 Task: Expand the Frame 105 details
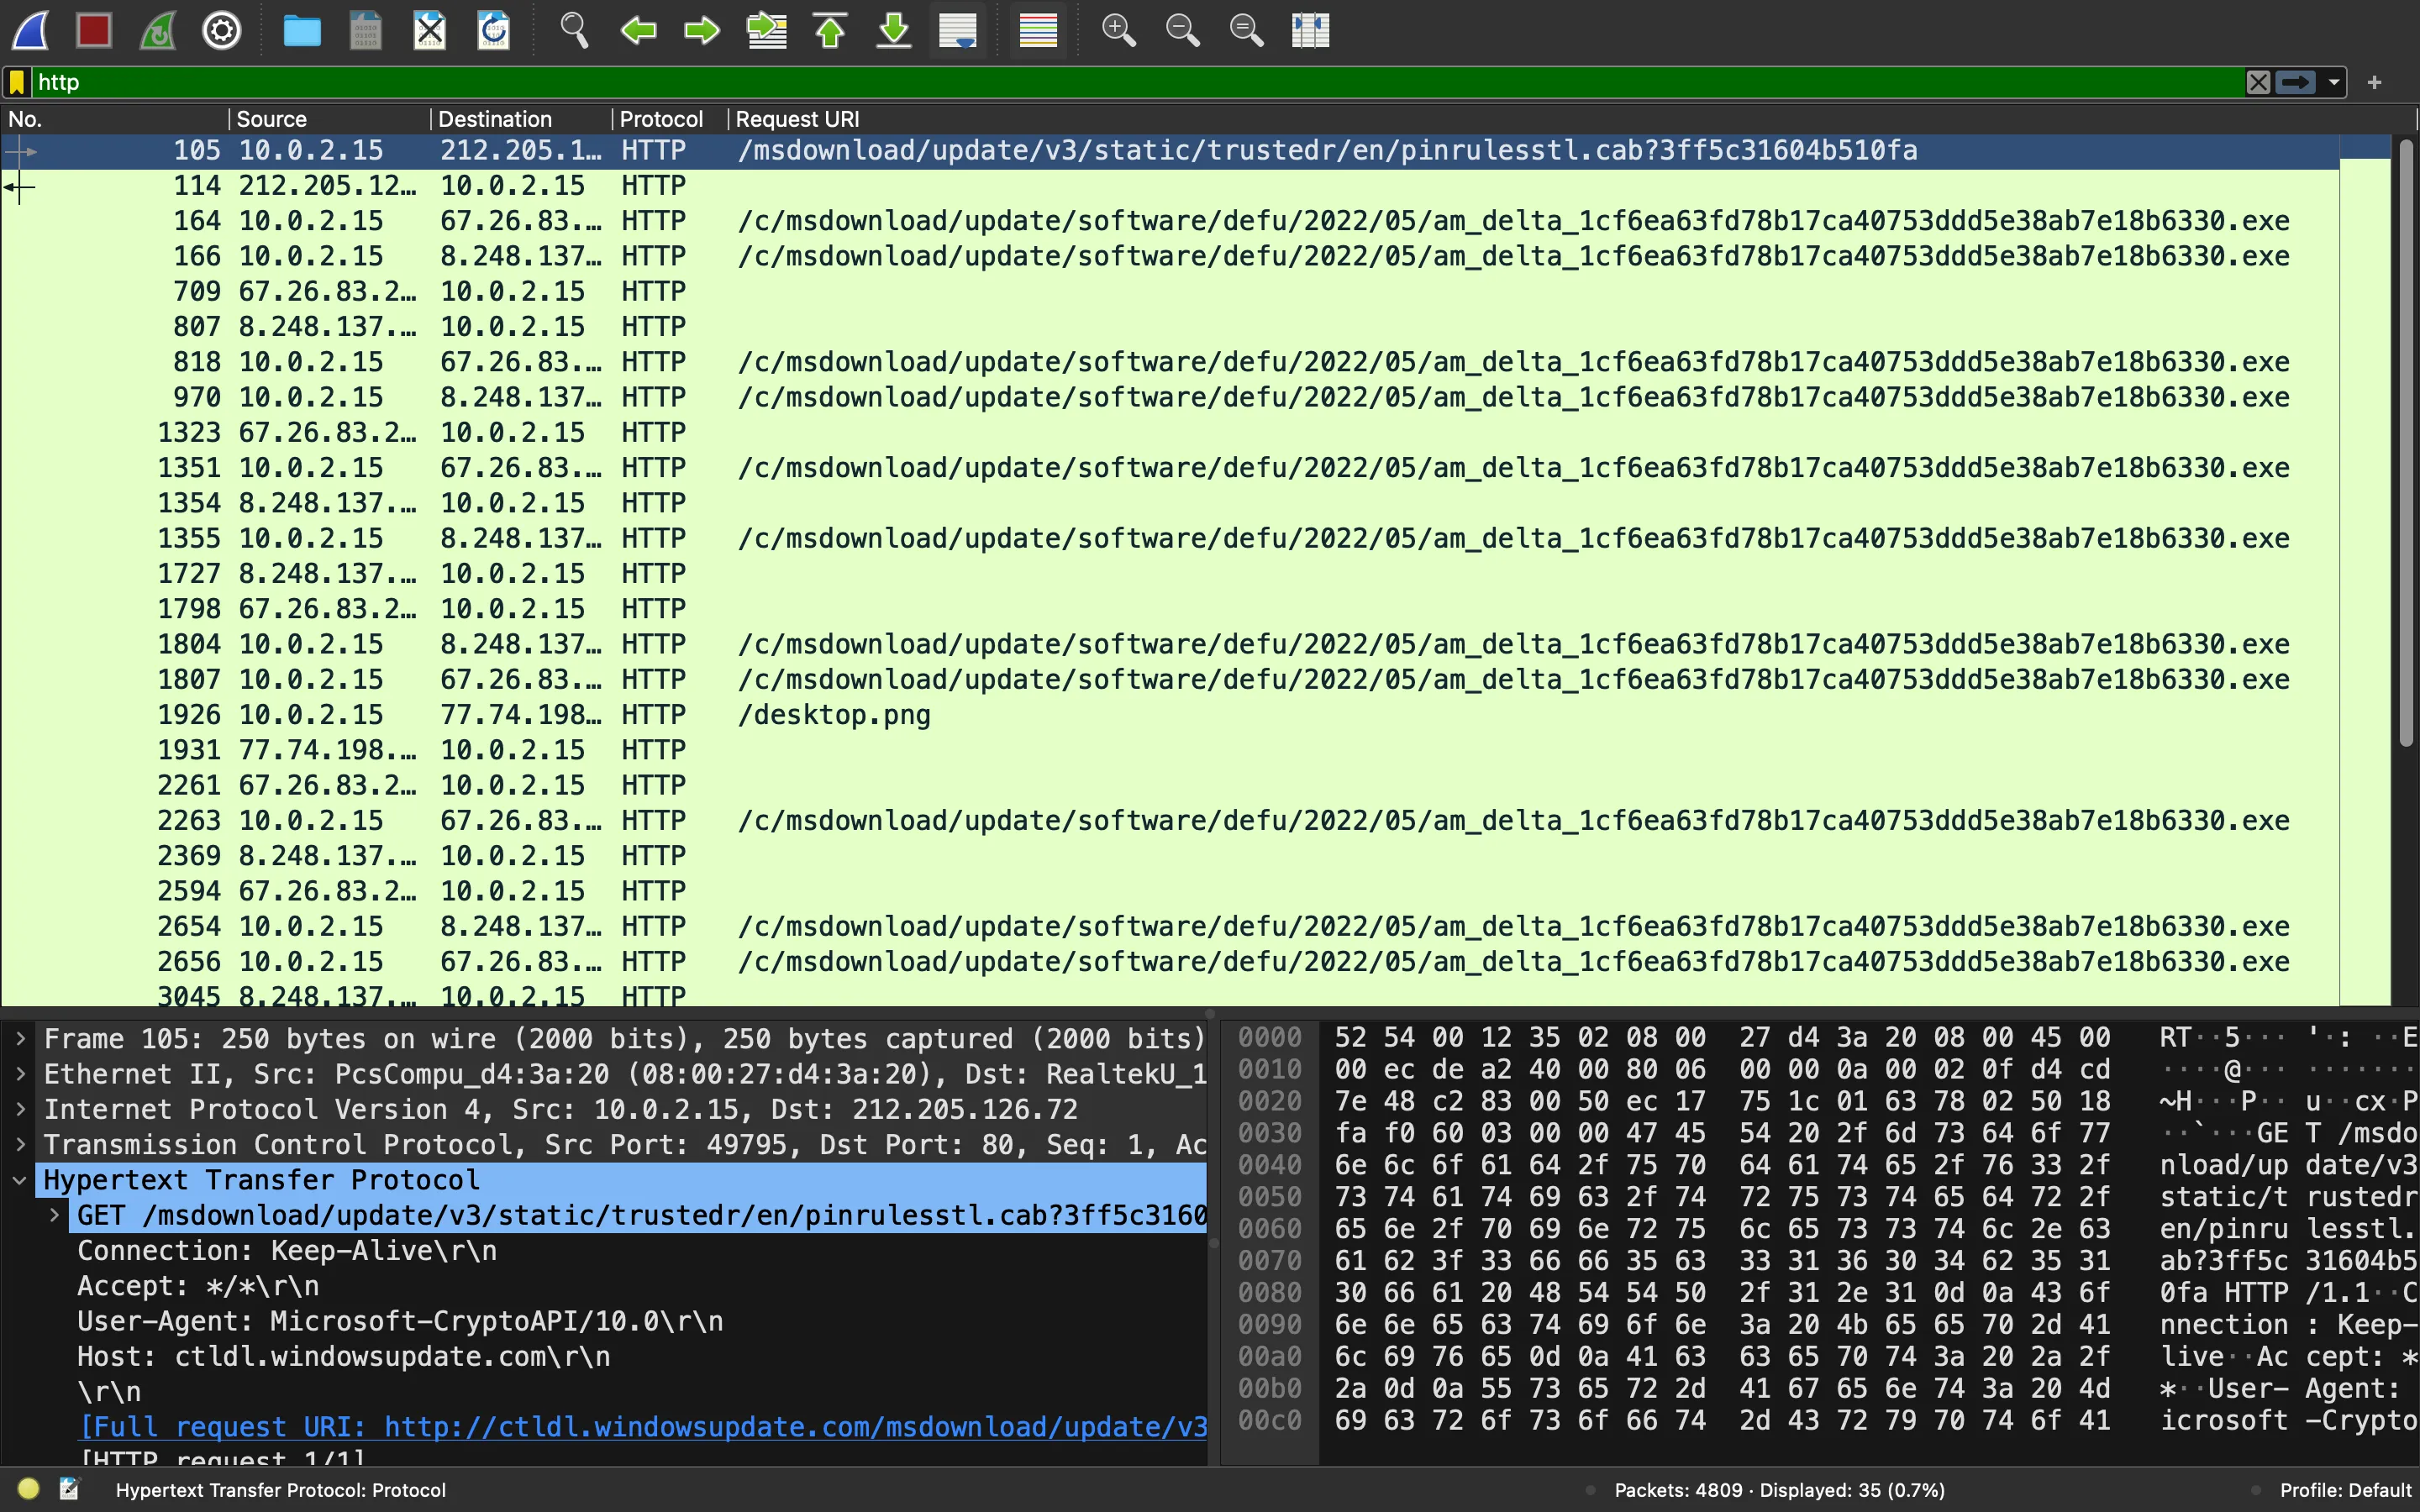[x=20, y=1039]
